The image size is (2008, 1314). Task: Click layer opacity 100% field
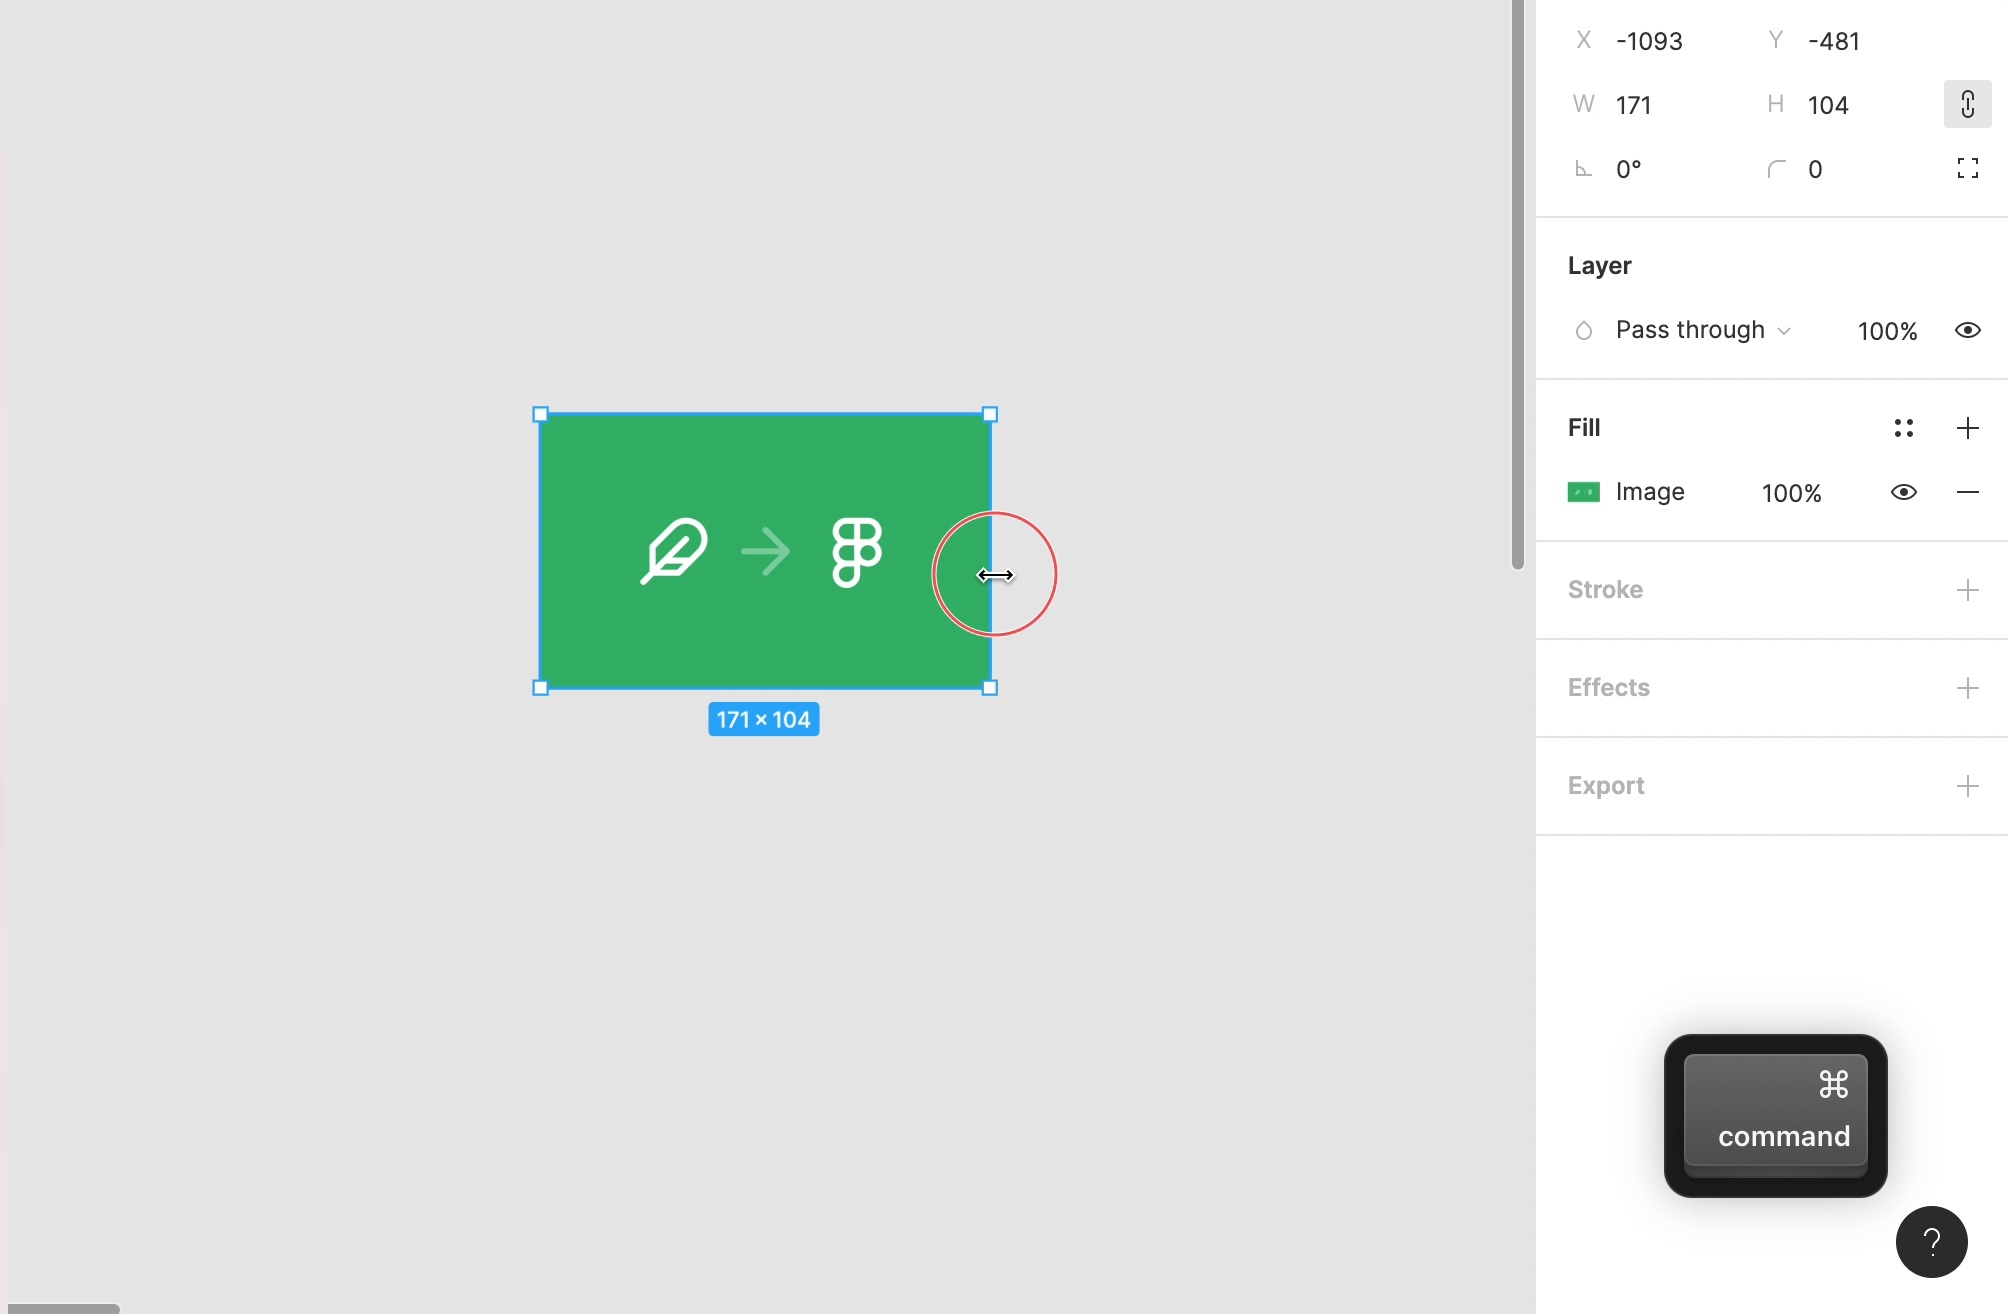pos(1887,331)
